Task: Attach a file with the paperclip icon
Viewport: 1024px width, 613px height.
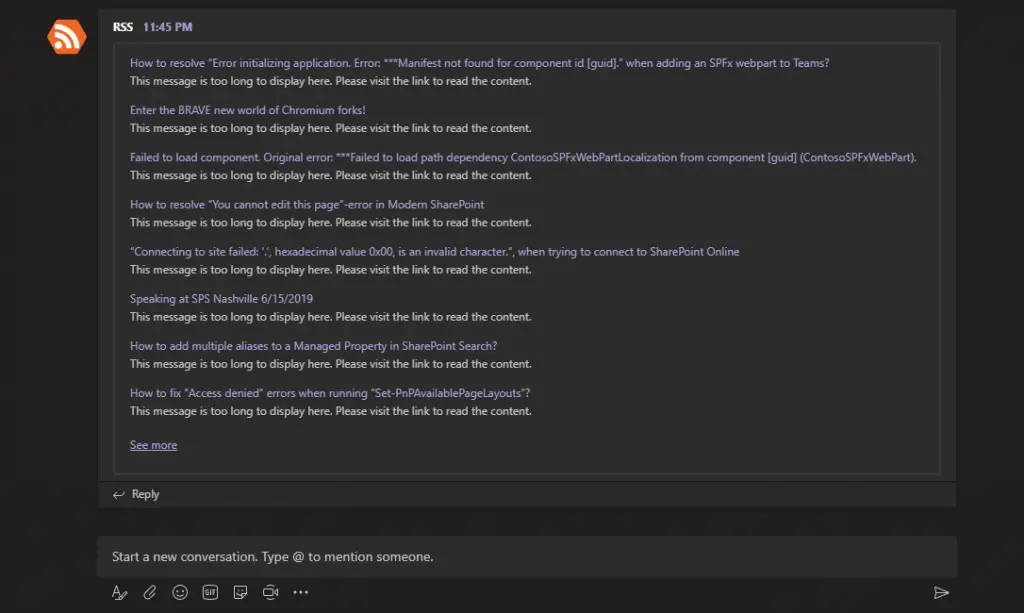Action: coord(150,592)
